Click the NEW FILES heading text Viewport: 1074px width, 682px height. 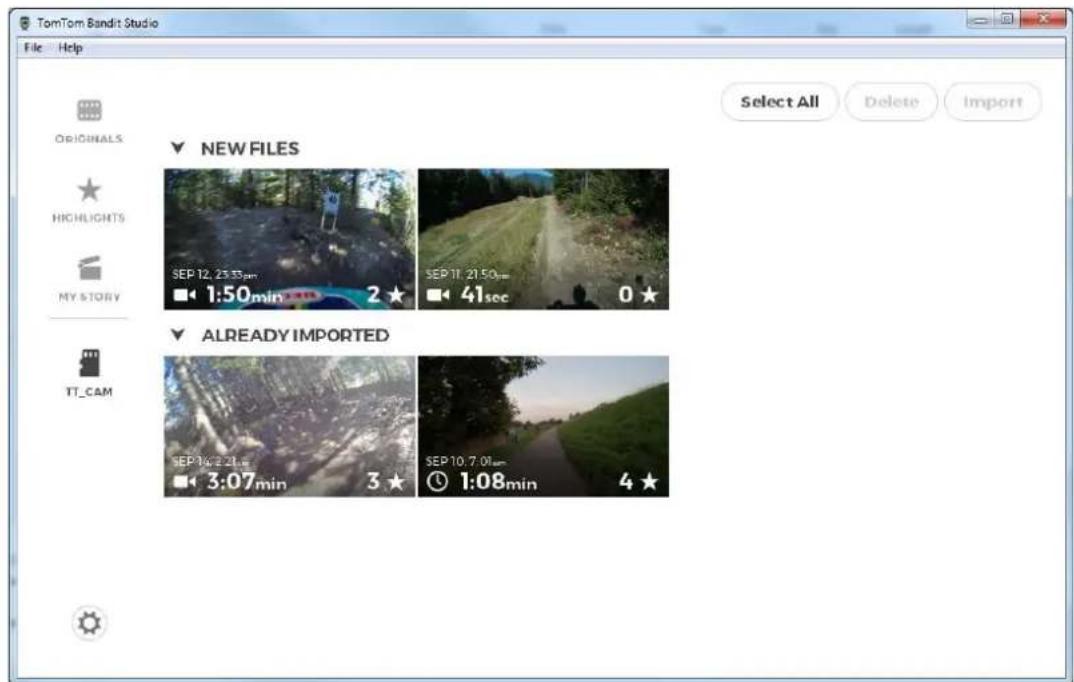tap(250, 149)
